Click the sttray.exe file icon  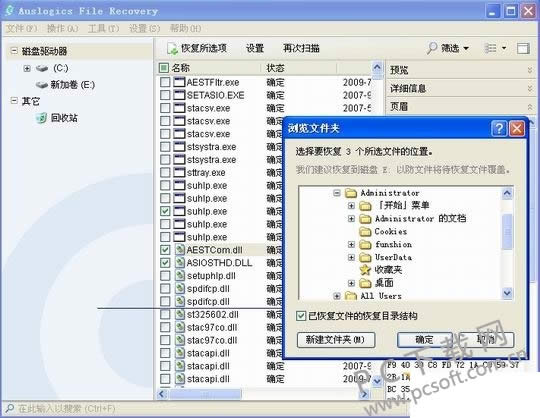pos(179,173)
